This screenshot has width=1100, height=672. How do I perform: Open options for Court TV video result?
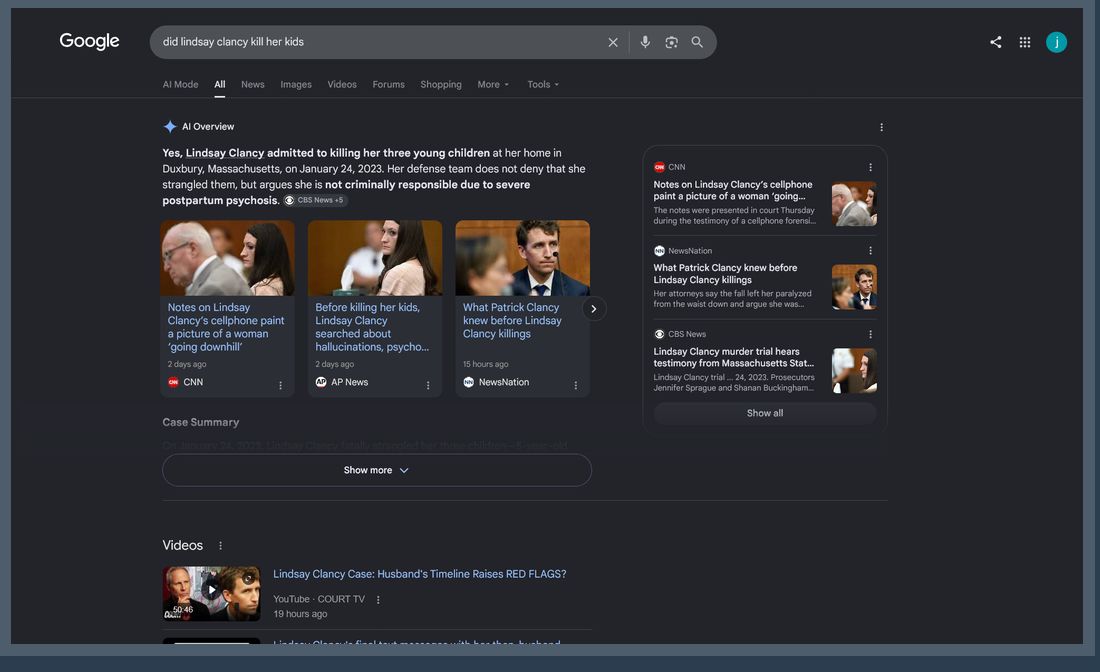pyautogui.click(x=378, y=600)
